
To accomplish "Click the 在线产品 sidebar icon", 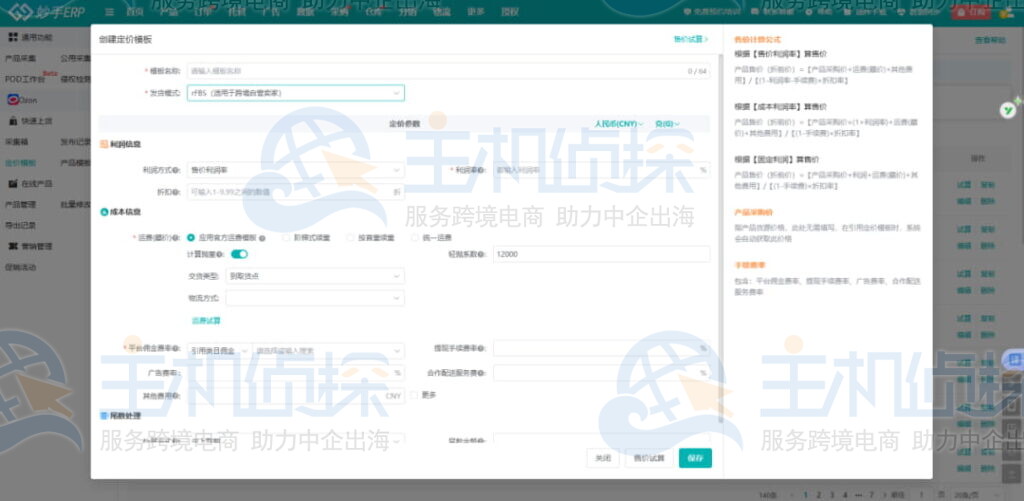I will click(12, 184).
